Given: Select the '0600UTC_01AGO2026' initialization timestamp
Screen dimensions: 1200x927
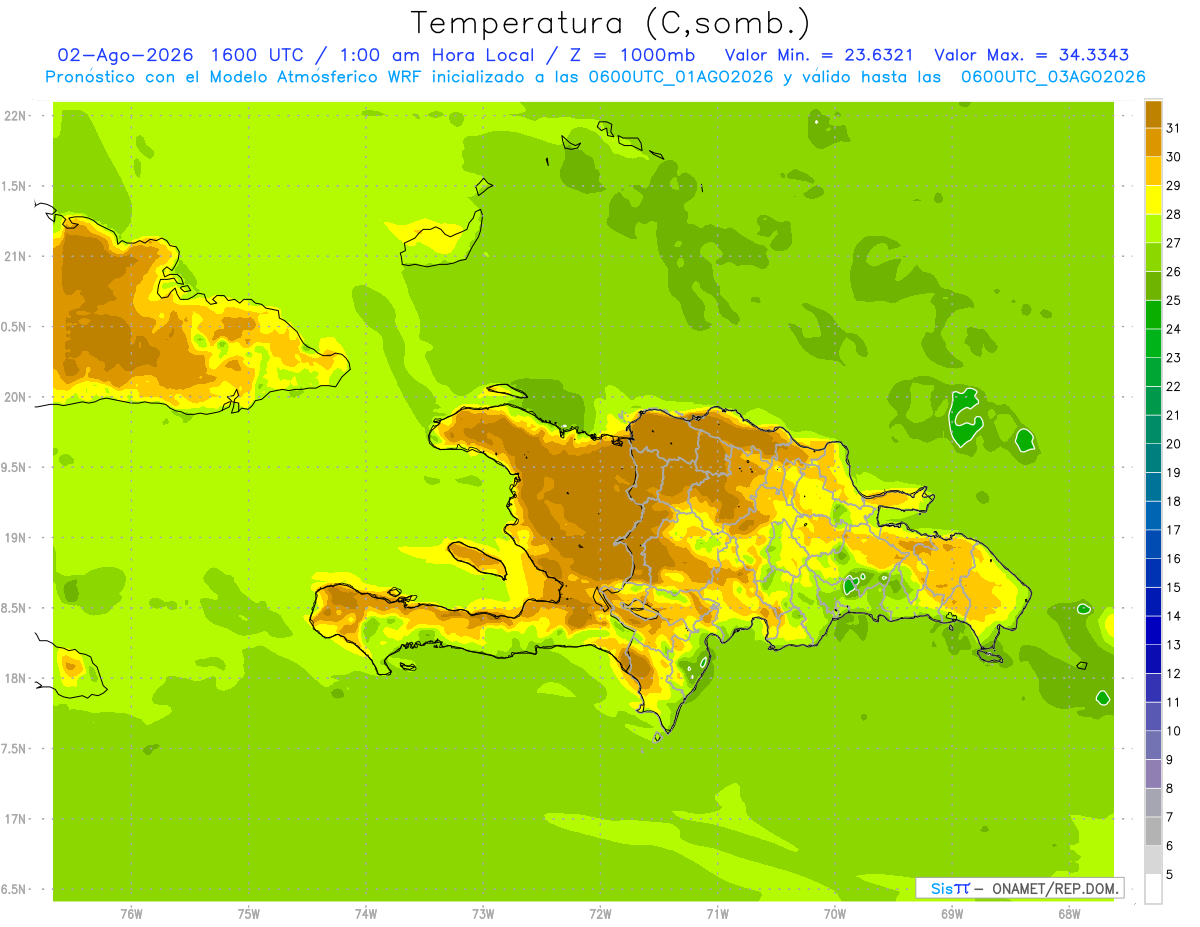Looking at the screenshot, I should point(680,77).
